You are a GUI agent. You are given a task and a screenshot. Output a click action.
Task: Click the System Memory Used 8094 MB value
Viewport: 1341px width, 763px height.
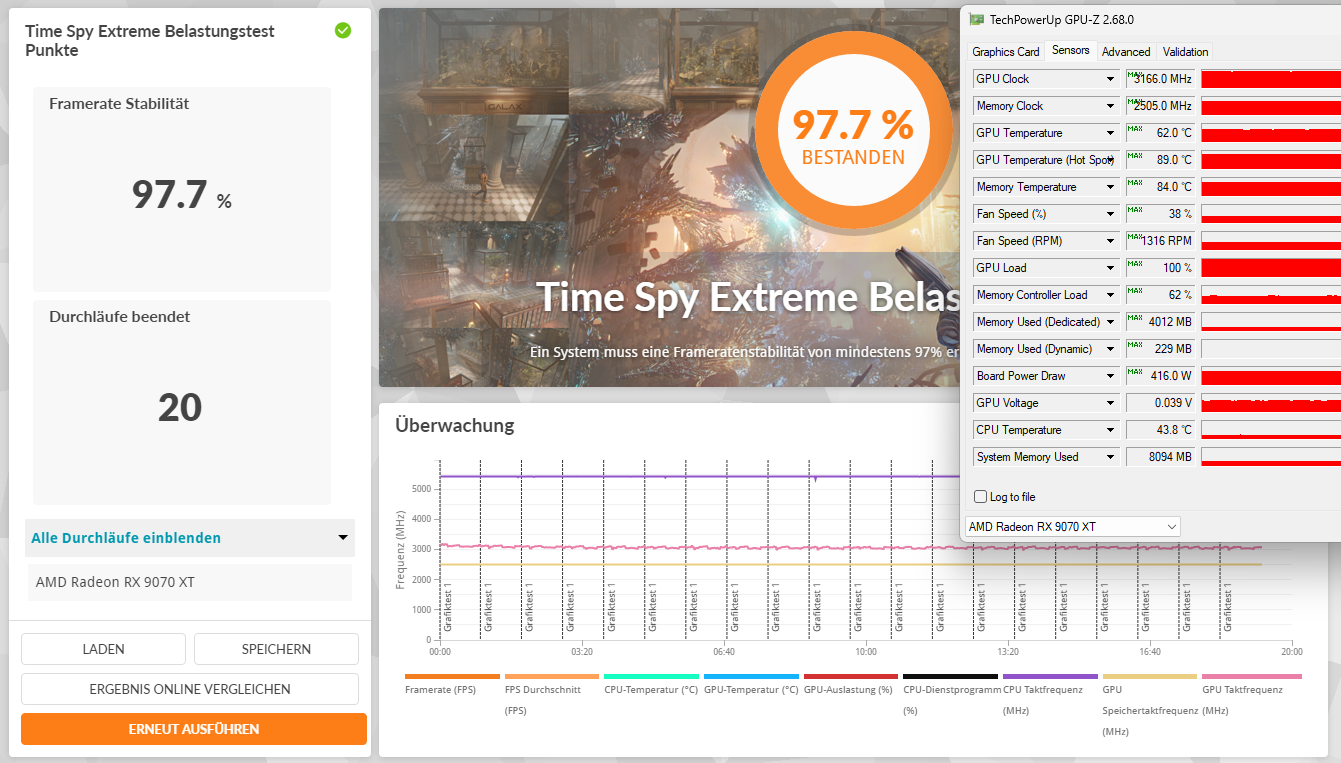click(1160, 457)
